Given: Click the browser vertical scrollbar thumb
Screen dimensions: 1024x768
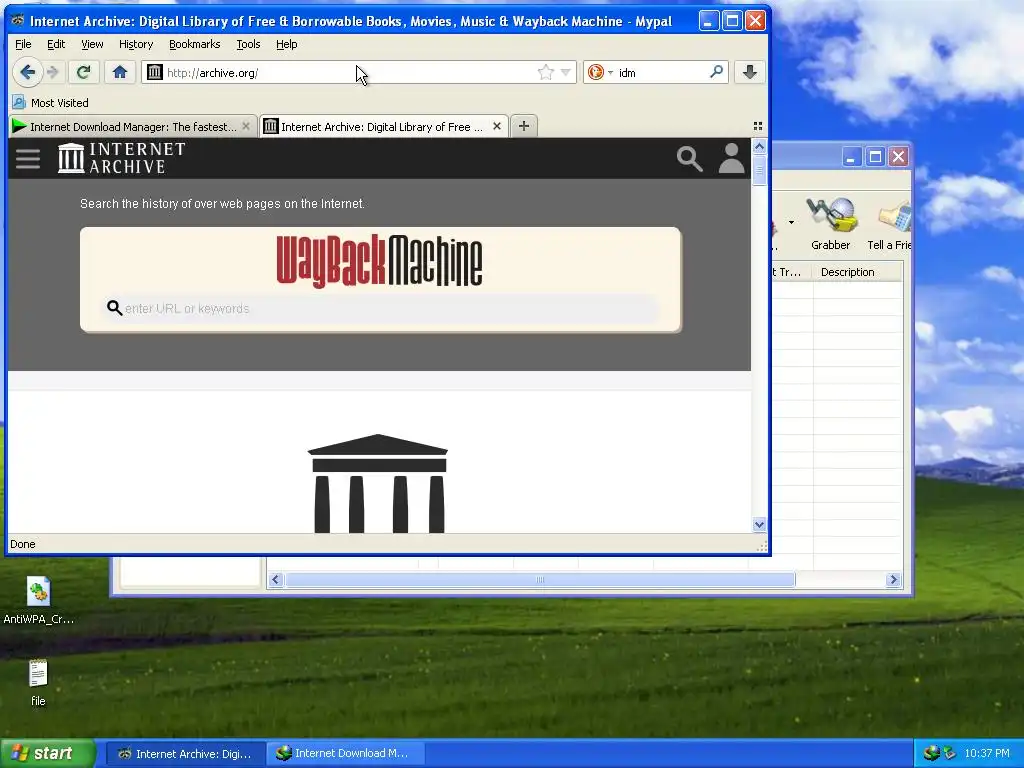Looking at the screenshot, I should pos(759,170).
